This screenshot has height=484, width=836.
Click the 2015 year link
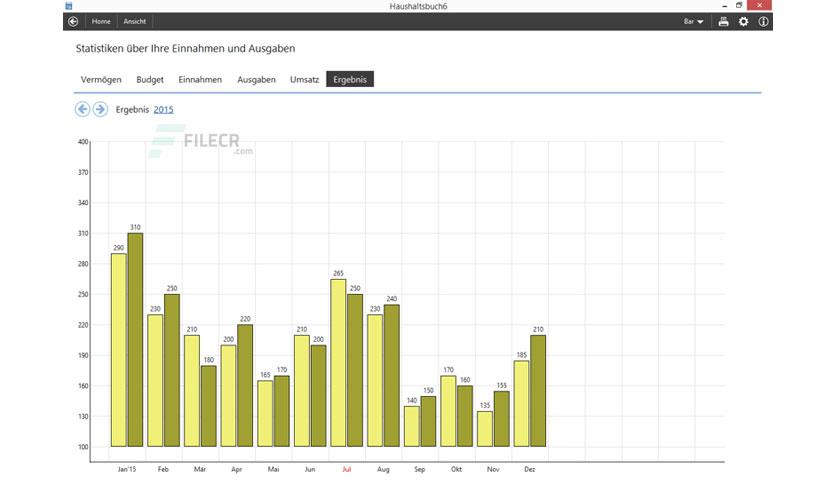164,109
